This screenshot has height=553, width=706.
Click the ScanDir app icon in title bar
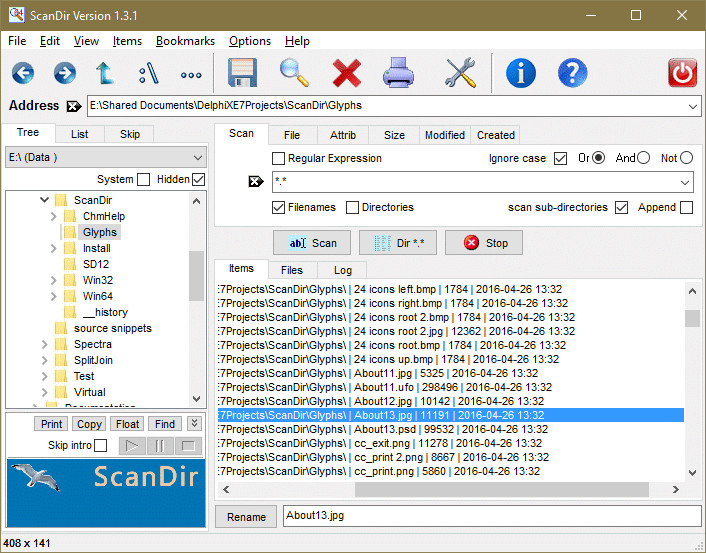[17, 15]
